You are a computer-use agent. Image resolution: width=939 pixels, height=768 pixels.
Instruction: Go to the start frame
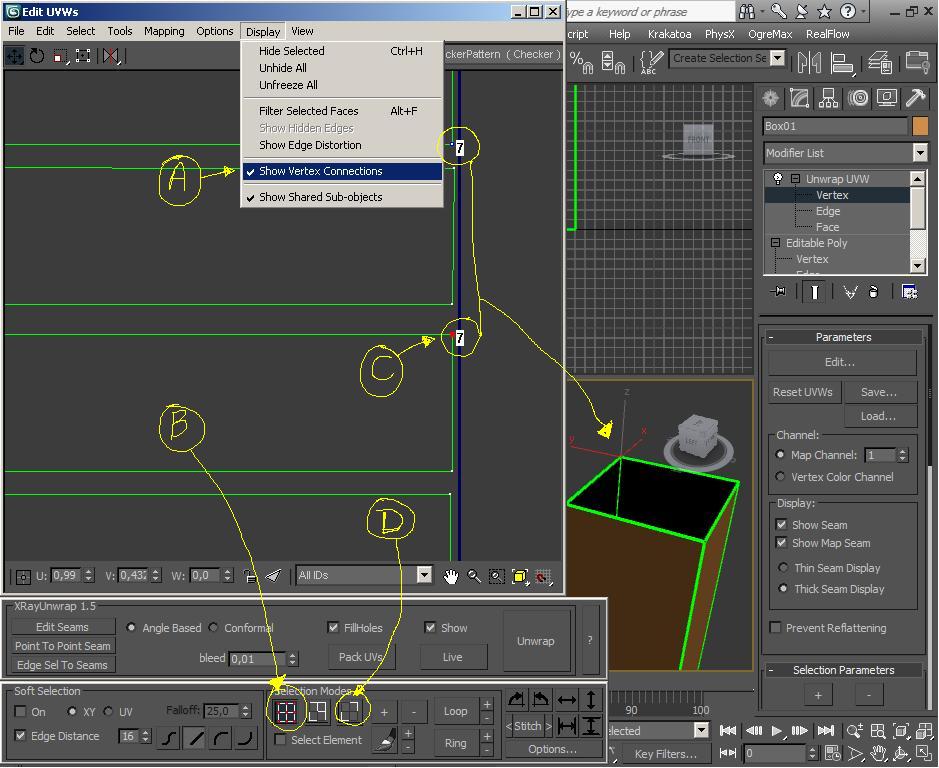[x=728, y=730]
